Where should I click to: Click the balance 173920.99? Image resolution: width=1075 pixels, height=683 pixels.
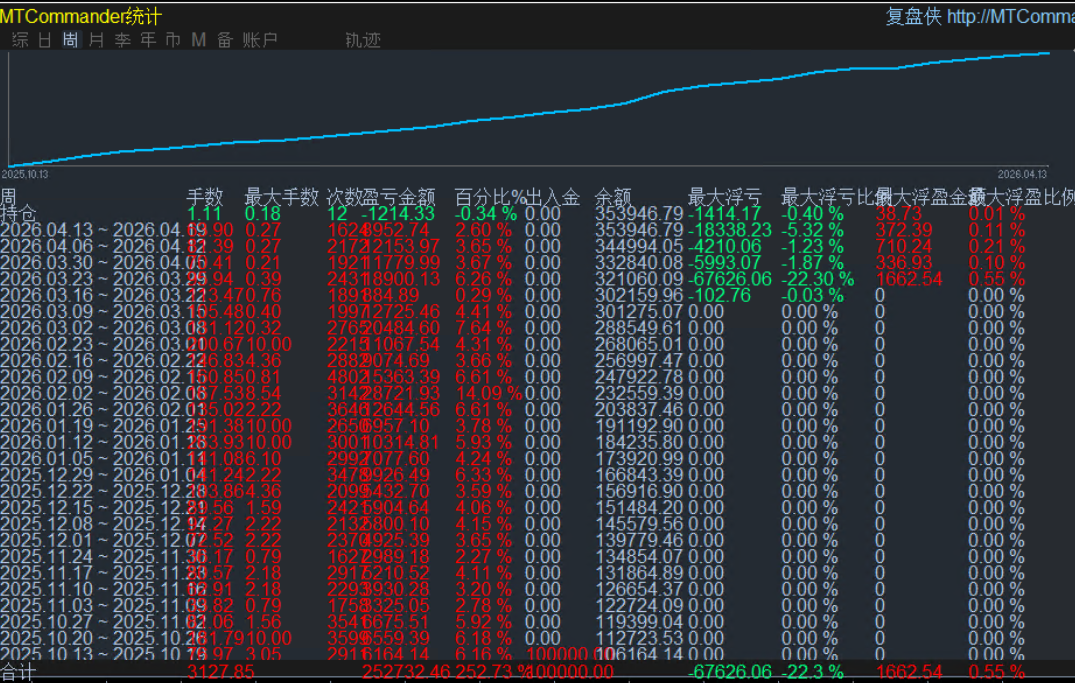tap(639, 459)
